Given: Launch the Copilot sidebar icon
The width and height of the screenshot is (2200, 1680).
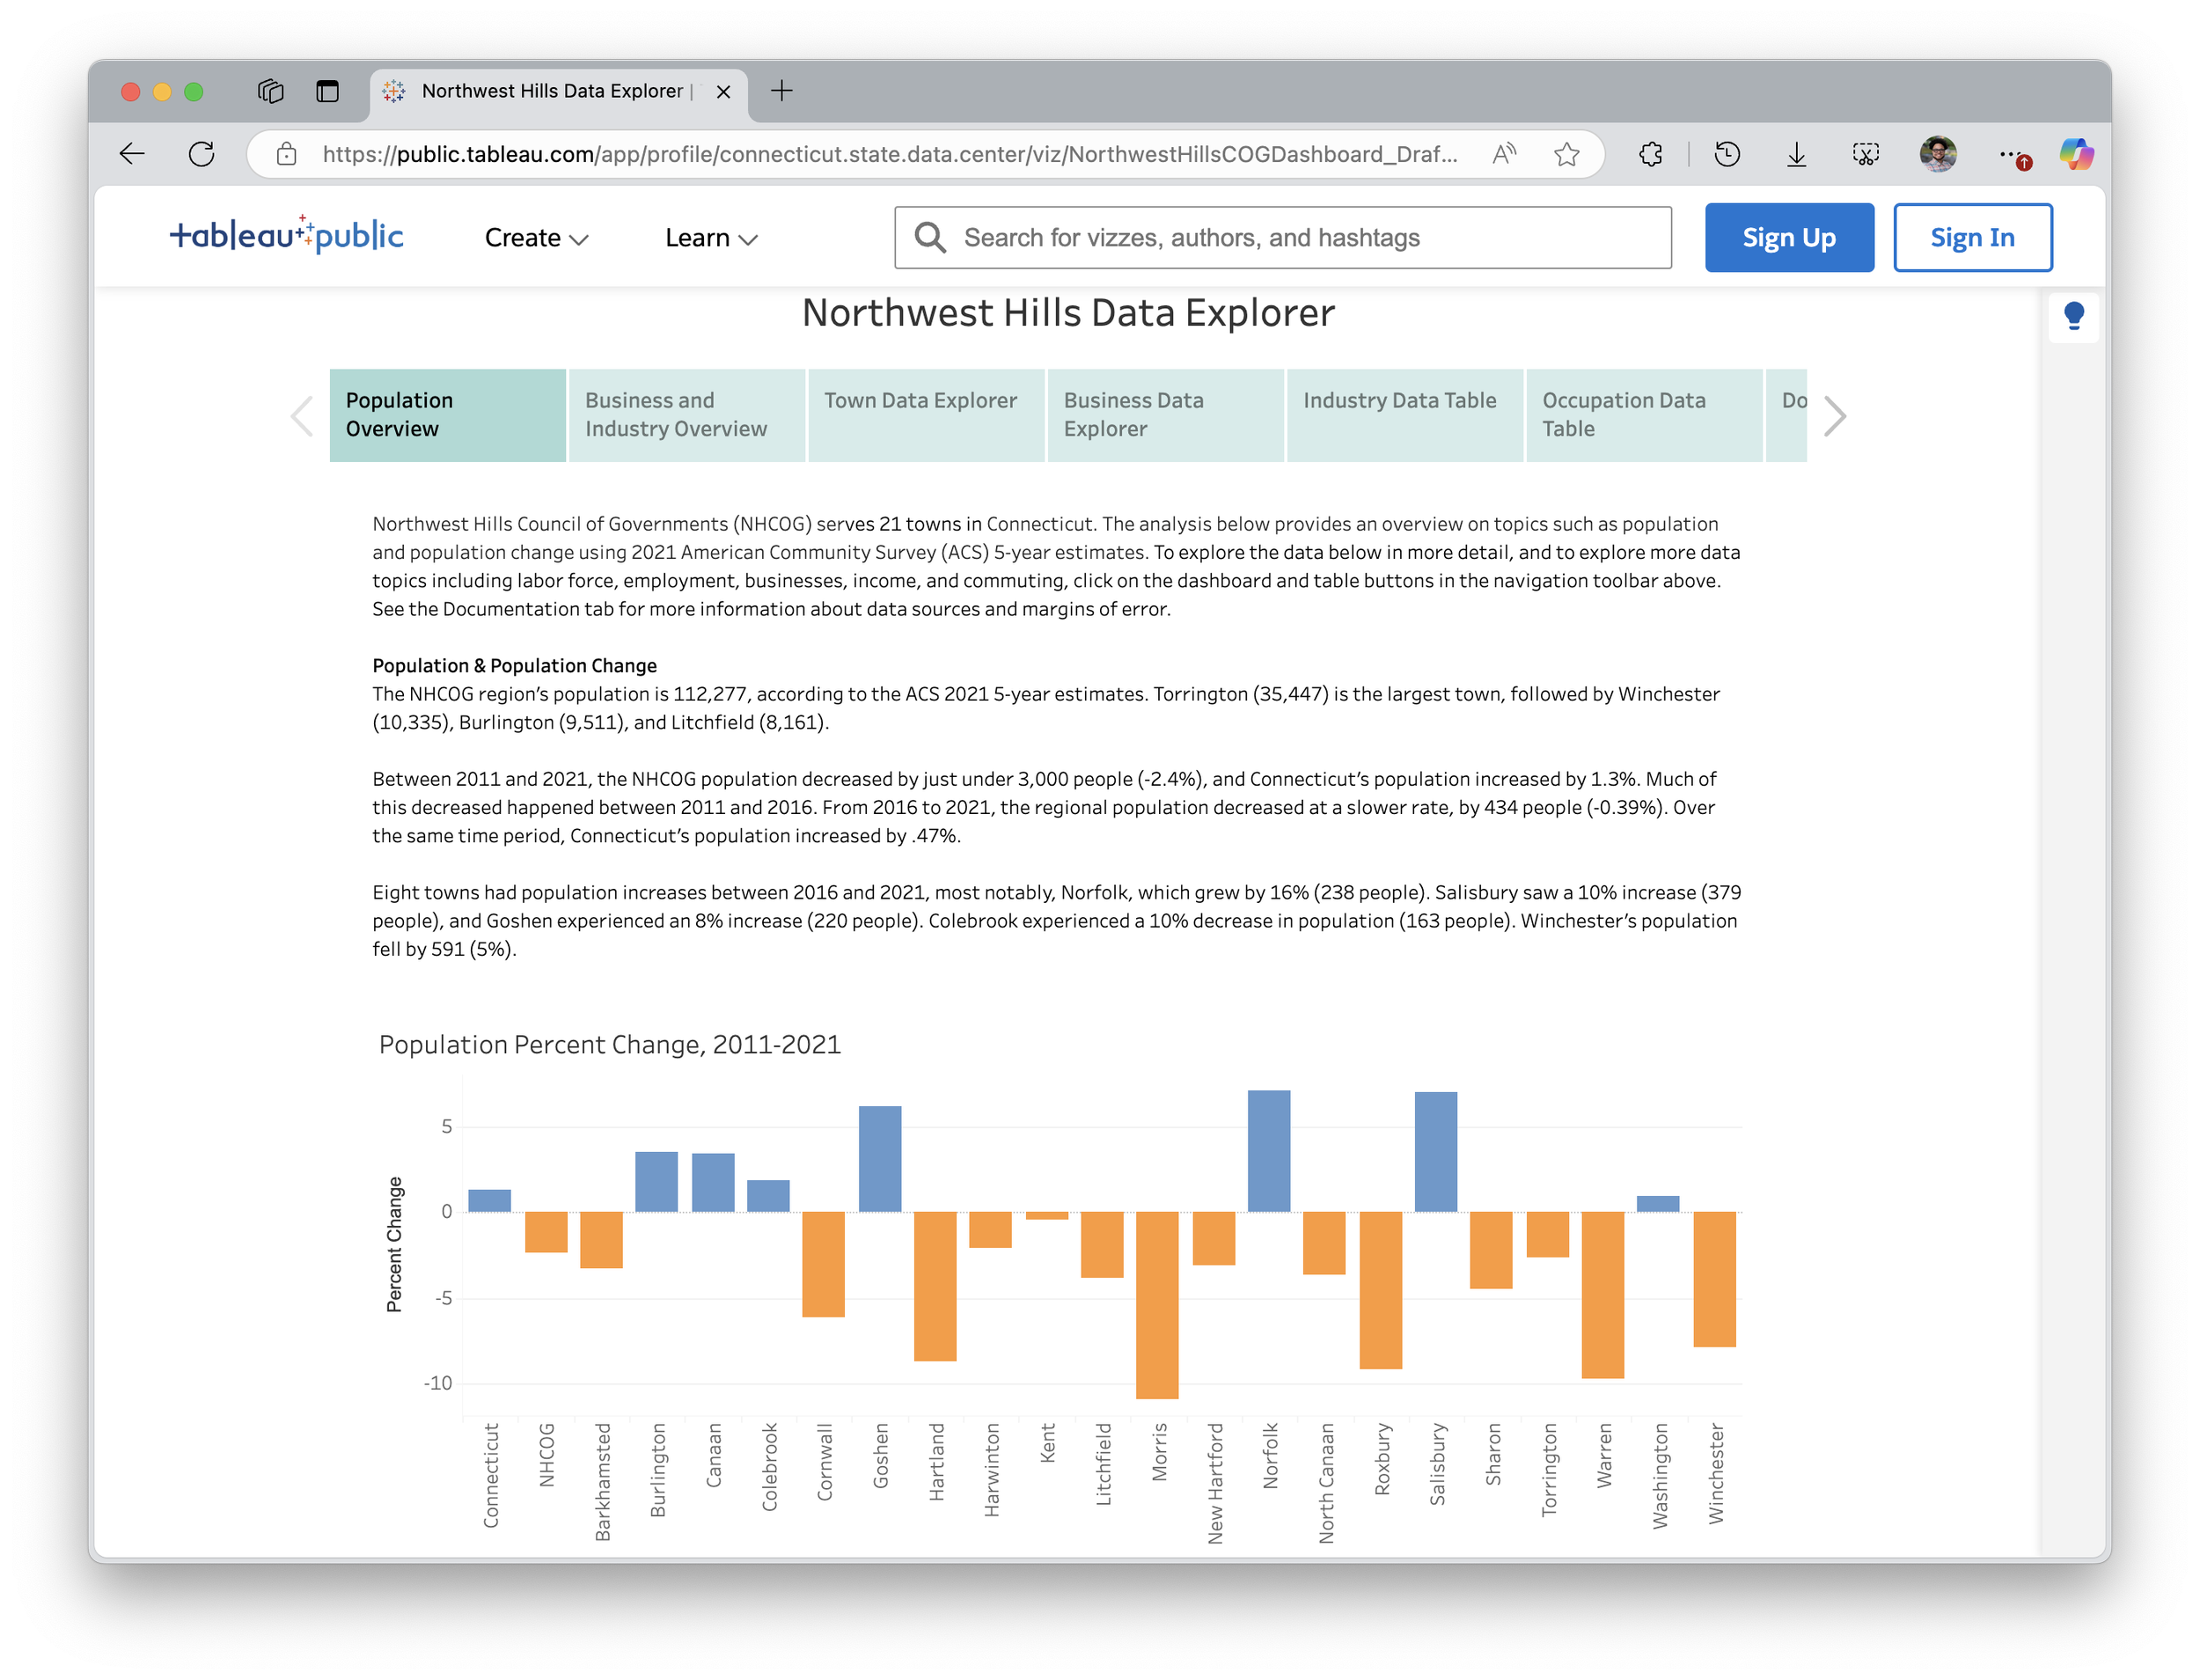Looking at the screenshot, I should tap(2076, 154).
